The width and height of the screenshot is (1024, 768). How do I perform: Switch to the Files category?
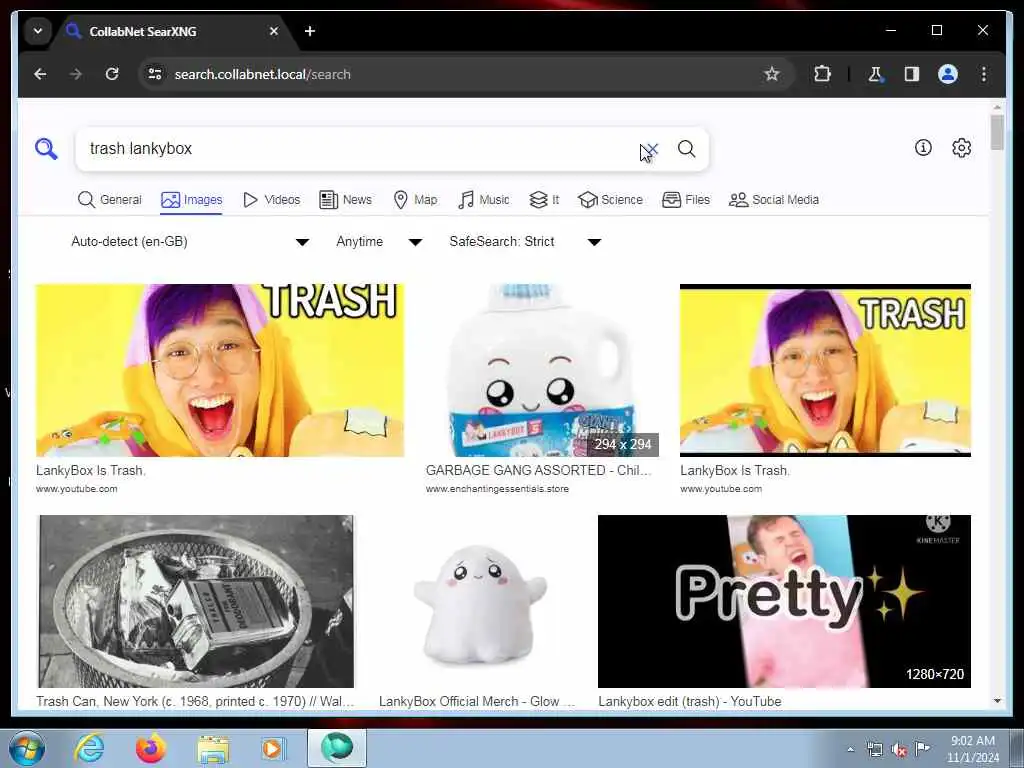pyautogui.click(x=686, y=200)
